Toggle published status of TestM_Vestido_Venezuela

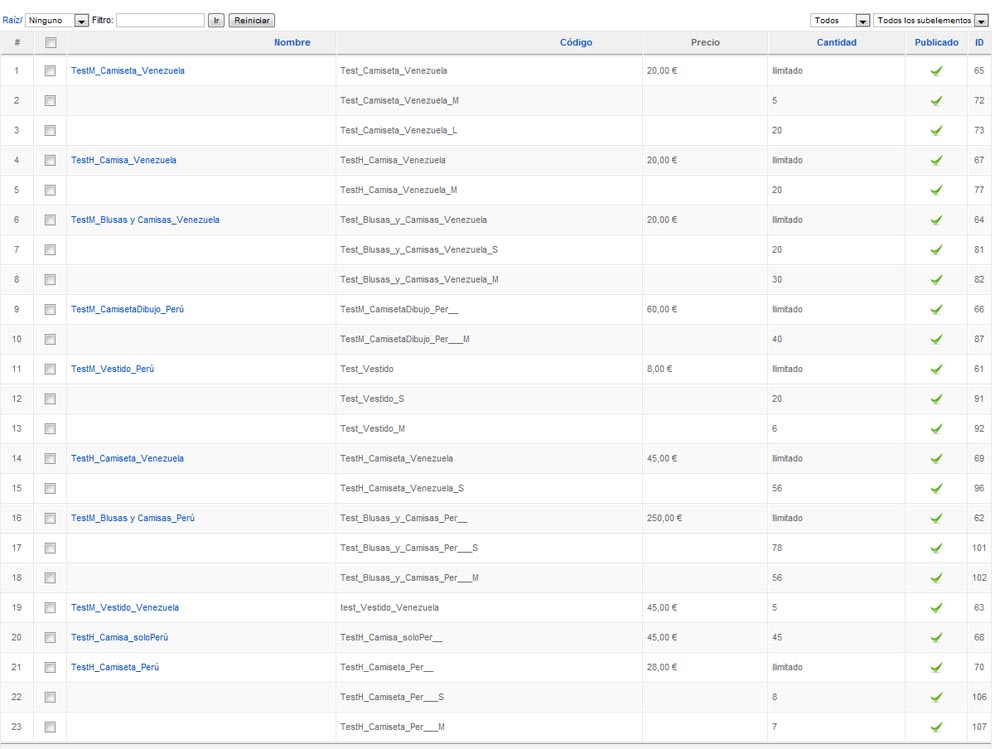tap(936, 608)
